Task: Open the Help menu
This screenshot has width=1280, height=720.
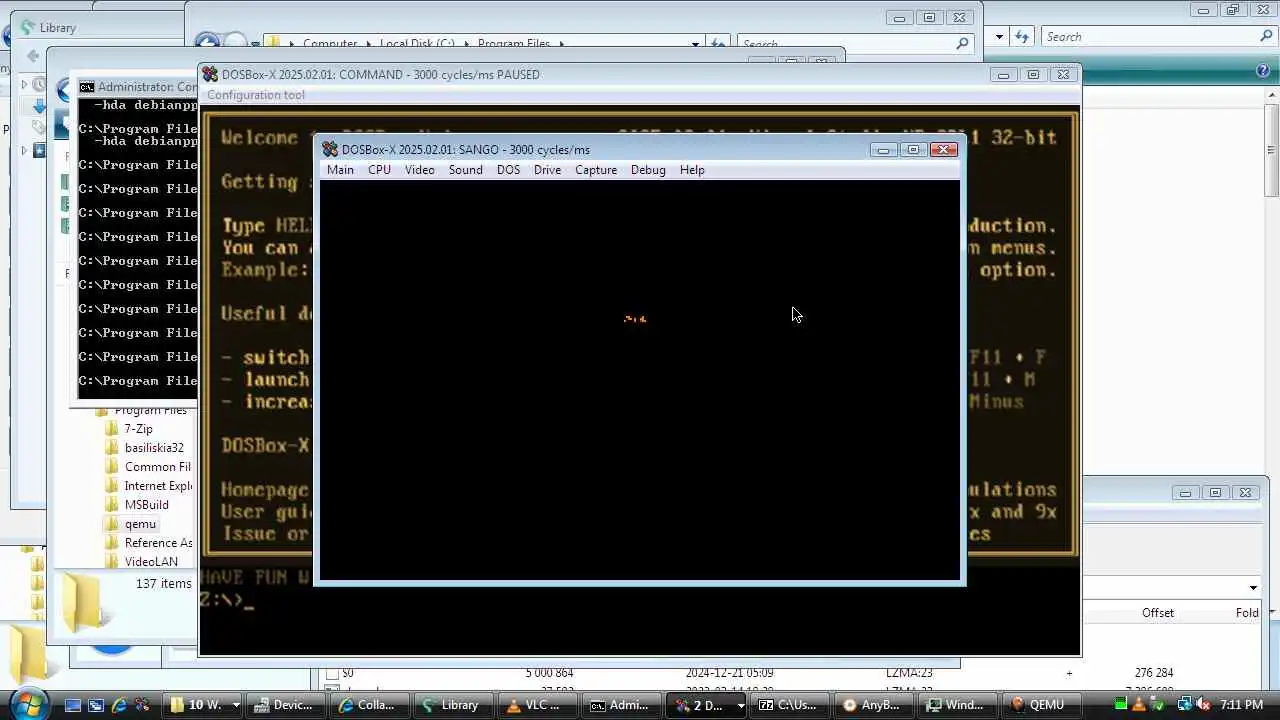Action: (x=692, y=170)
